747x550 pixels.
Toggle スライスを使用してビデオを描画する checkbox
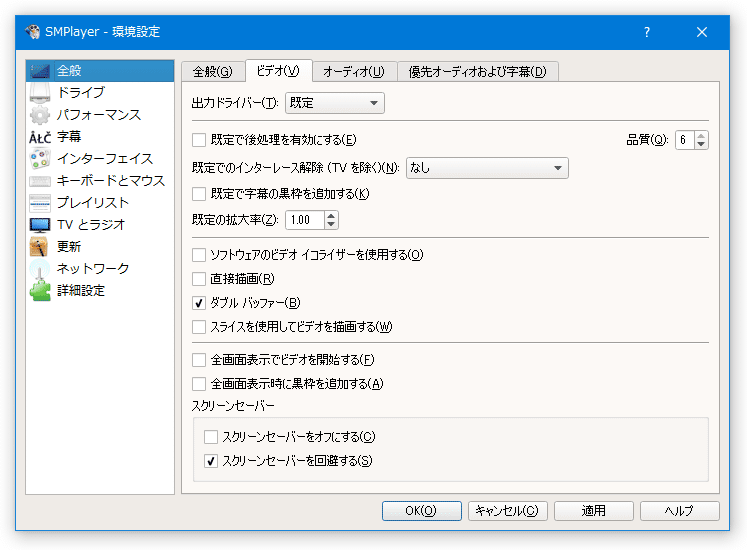point(199,327)
